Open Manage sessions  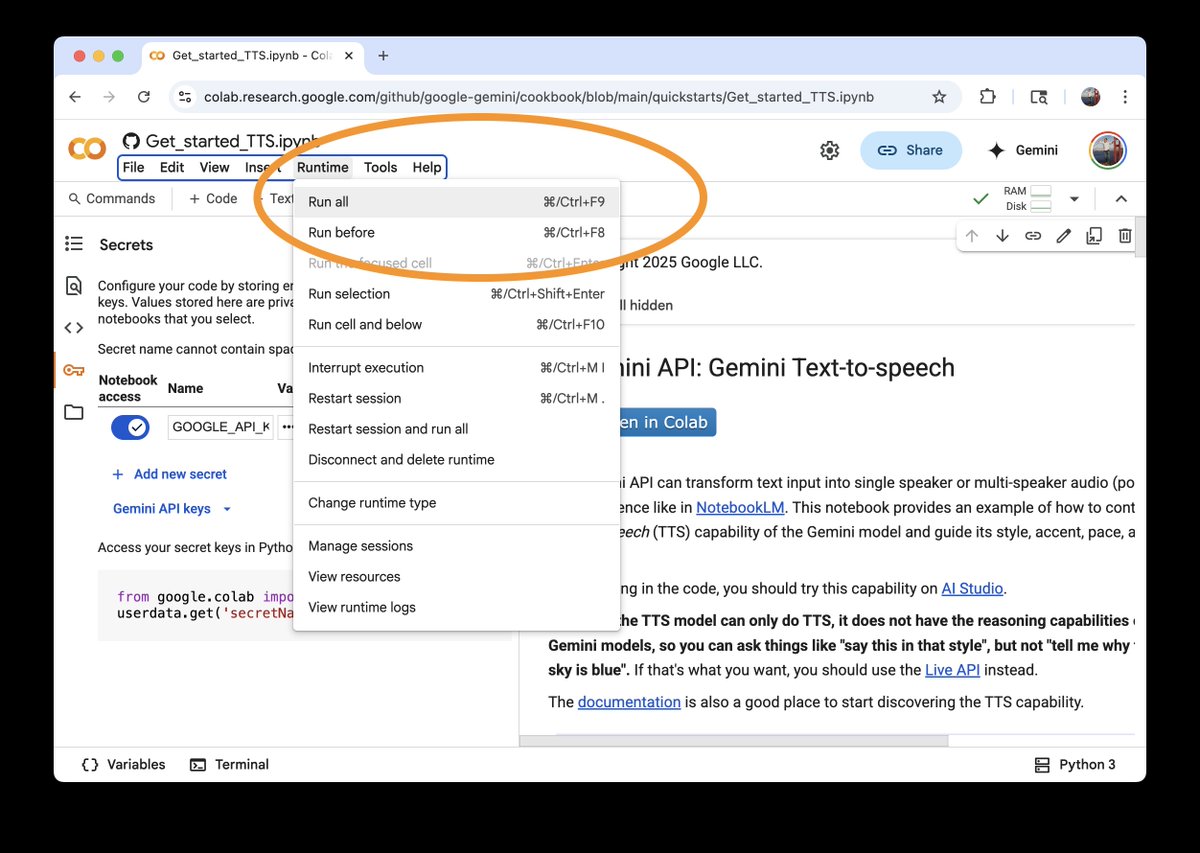coord(457,546)
